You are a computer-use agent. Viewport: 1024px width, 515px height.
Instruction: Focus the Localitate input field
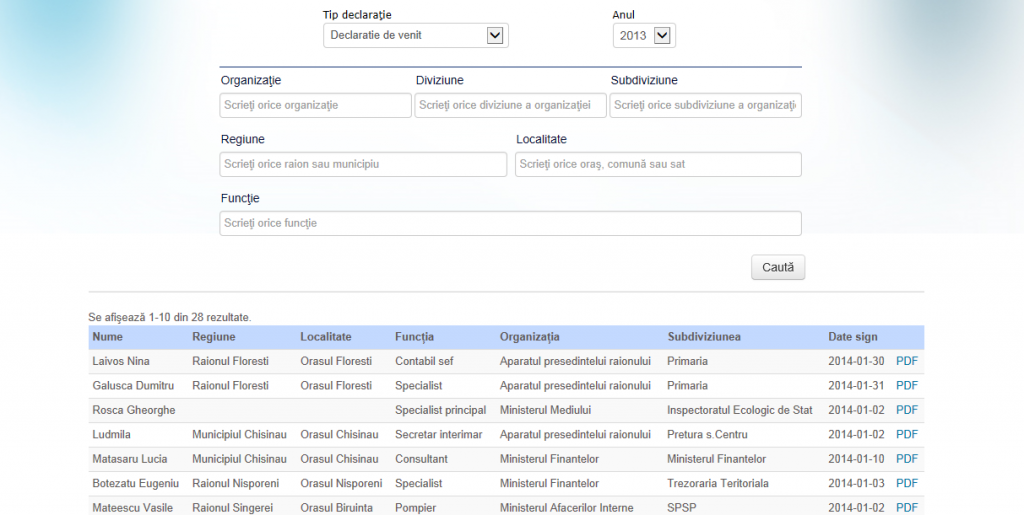[x=658, y=164]
